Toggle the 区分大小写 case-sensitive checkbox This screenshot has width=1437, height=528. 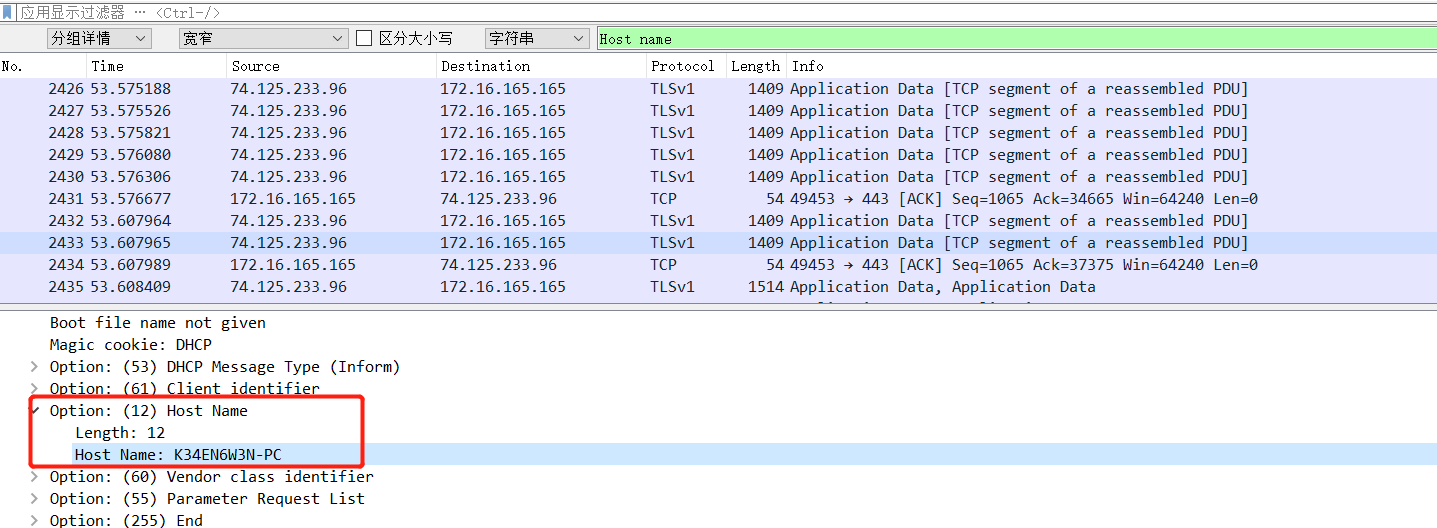365,38
